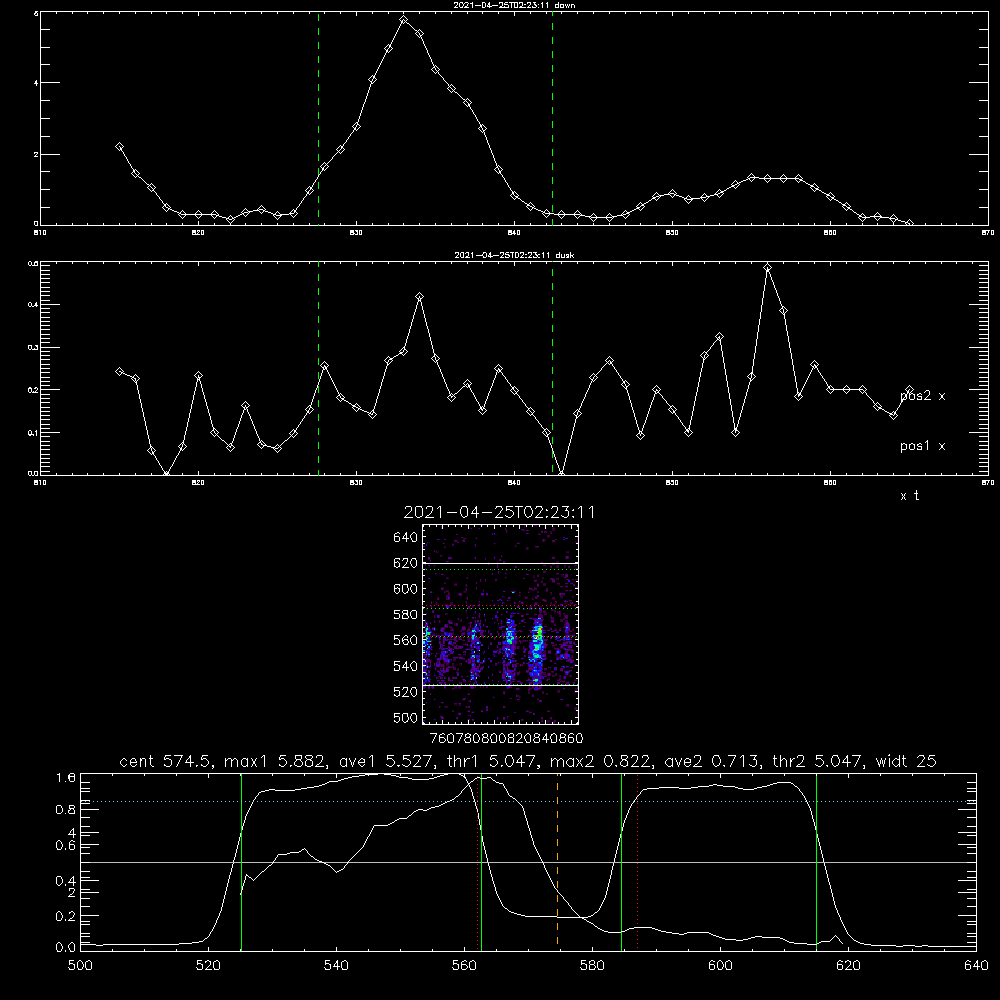
Task: Click the solid horizontal line across bottom plot
Action: coord(528,862)
